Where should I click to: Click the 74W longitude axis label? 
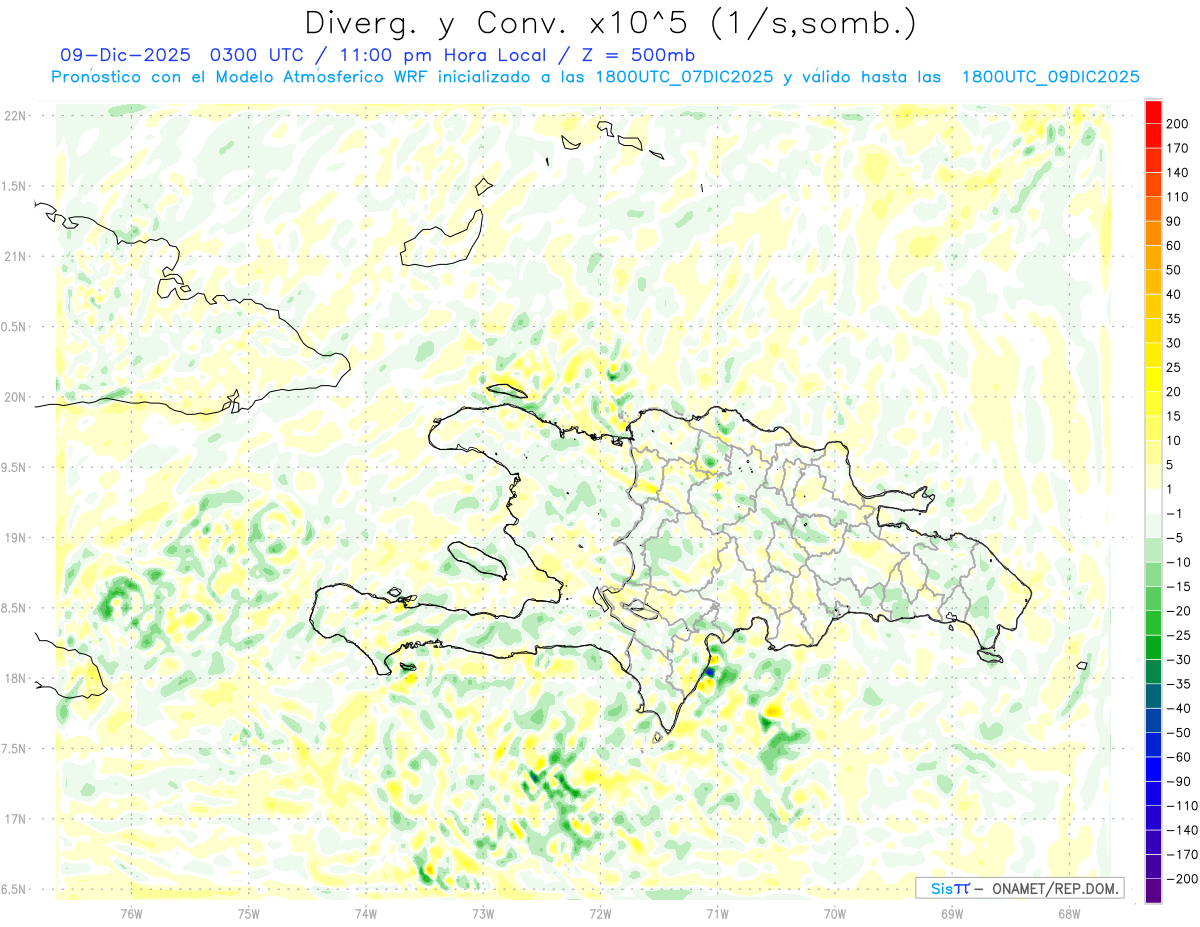coord(366,912)
